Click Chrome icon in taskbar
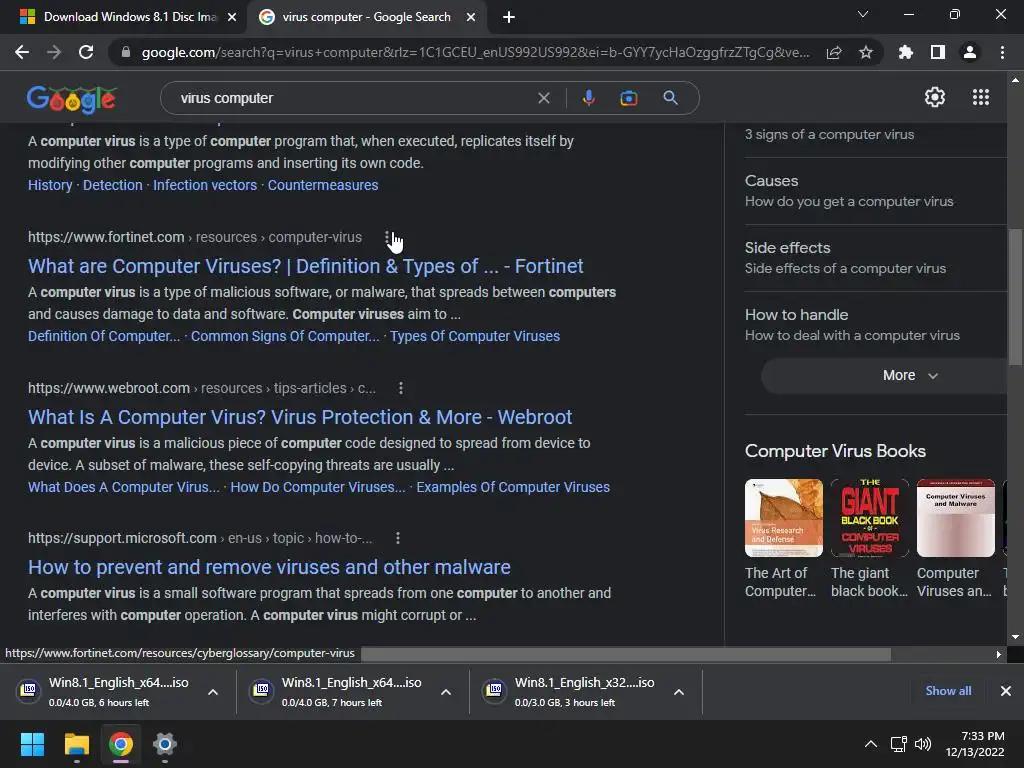 tap(120, 744)
